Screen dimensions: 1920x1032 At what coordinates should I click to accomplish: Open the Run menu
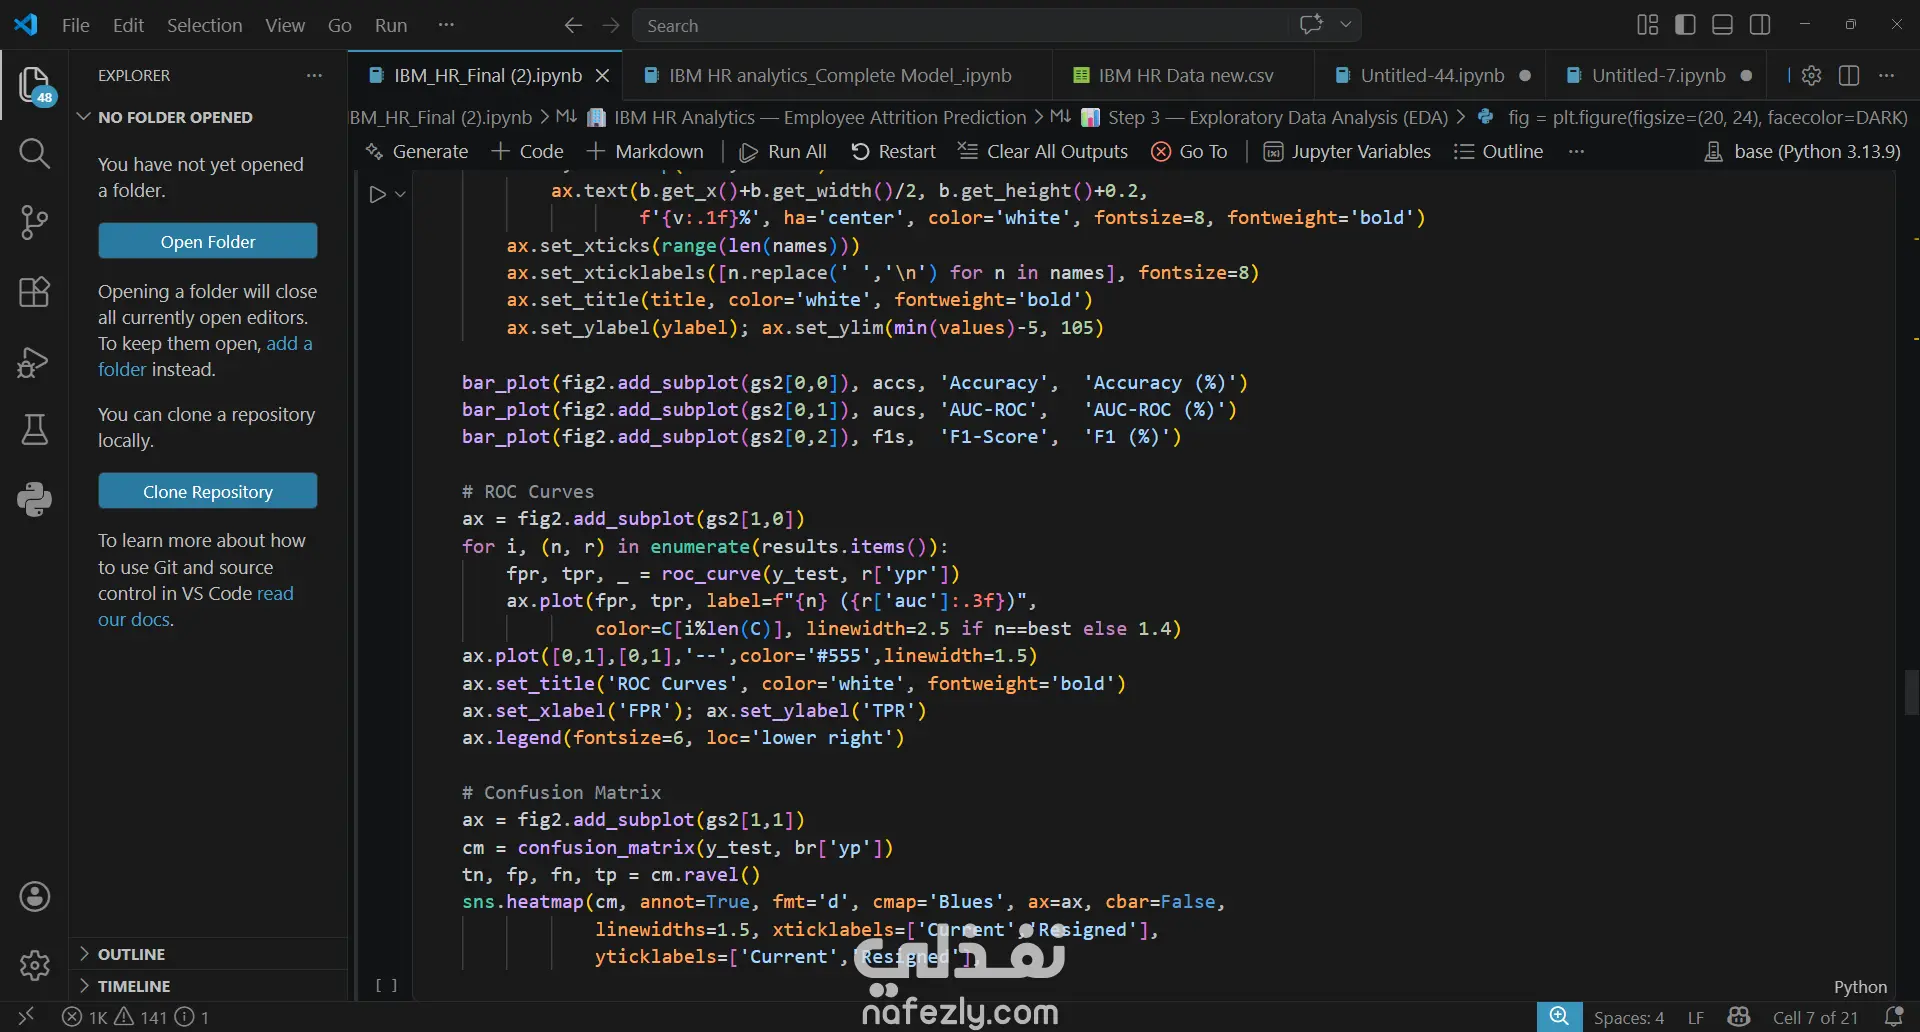[x=391, y=25]
